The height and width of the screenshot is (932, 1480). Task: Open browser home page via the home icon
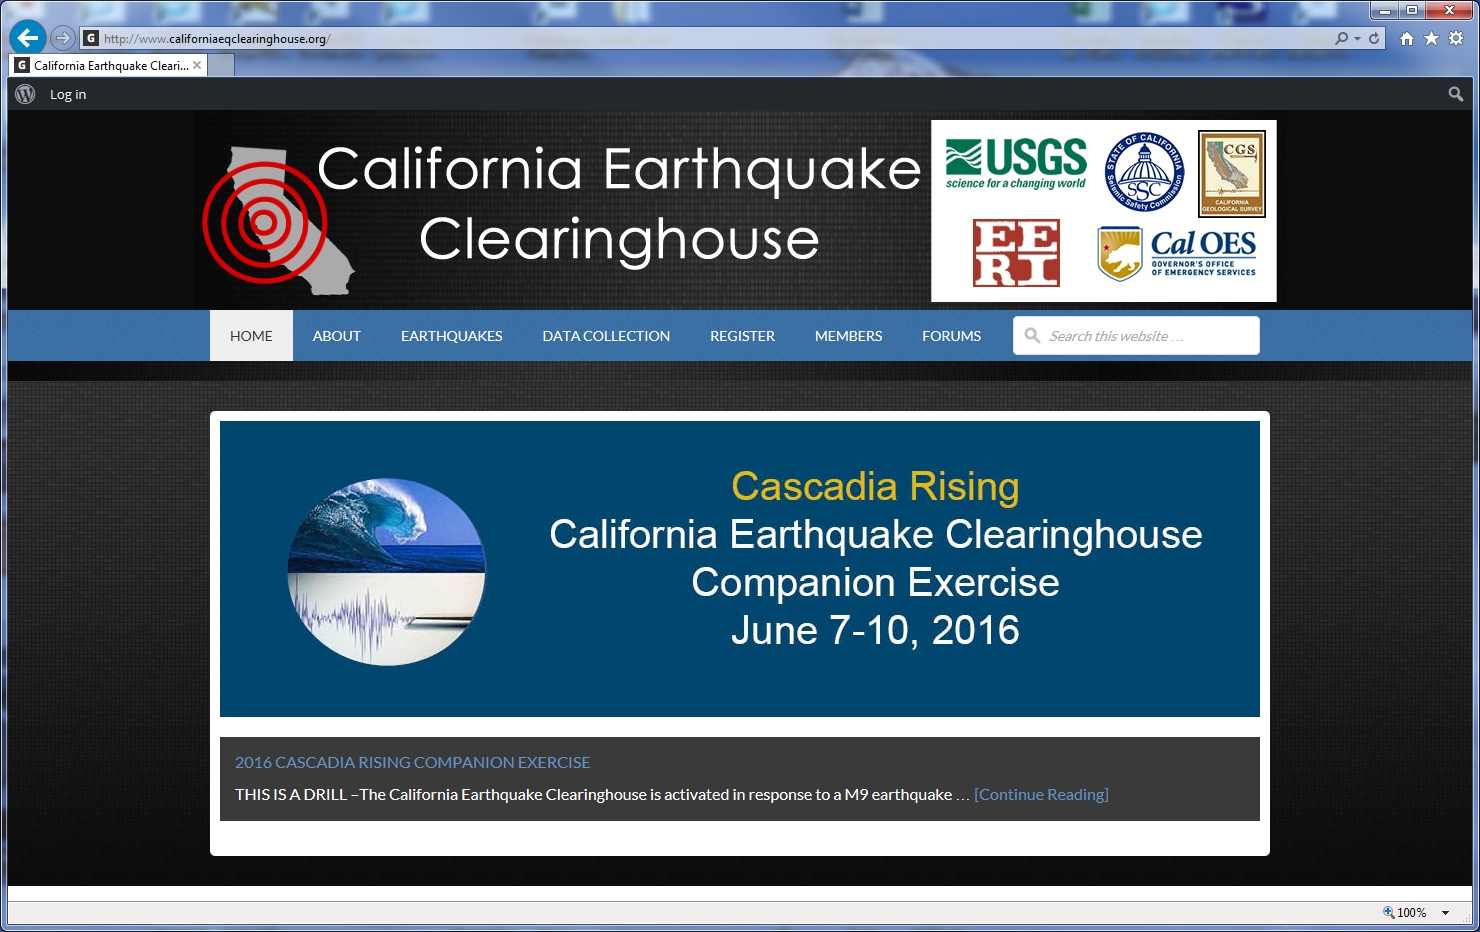[x=1407, y=38]
